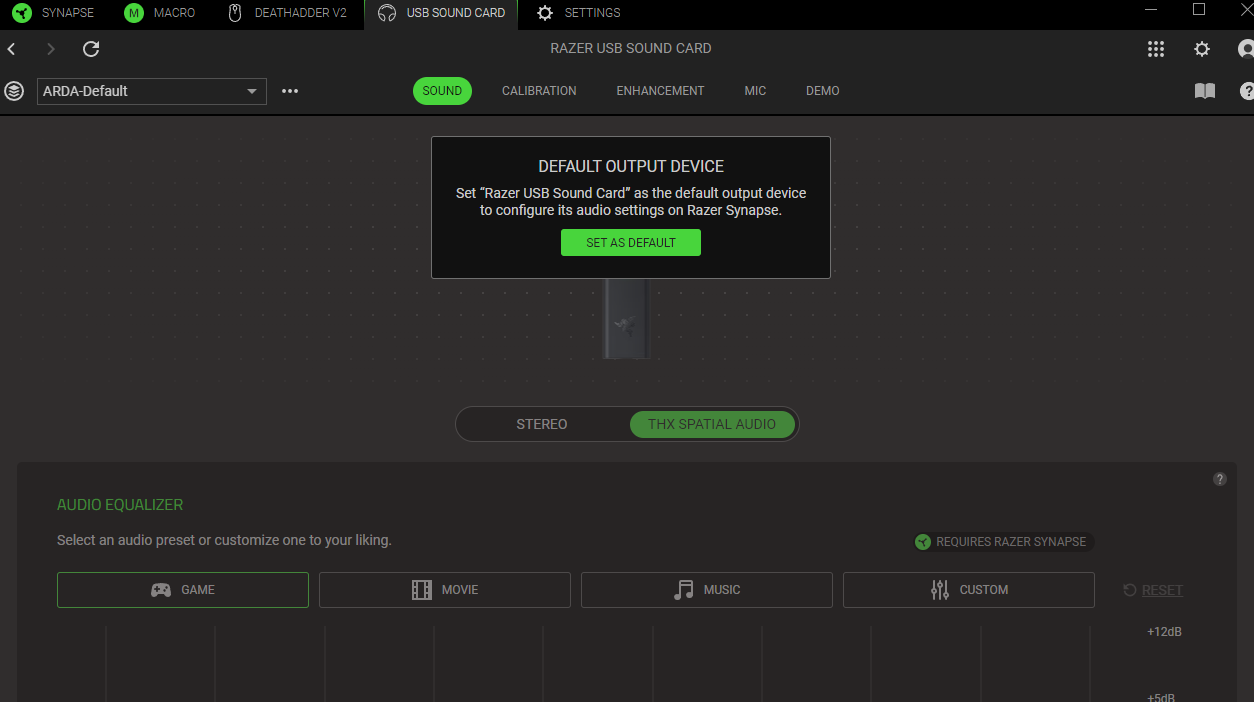Click the RAZER USB SOUND CARD title text

point(631,48)
